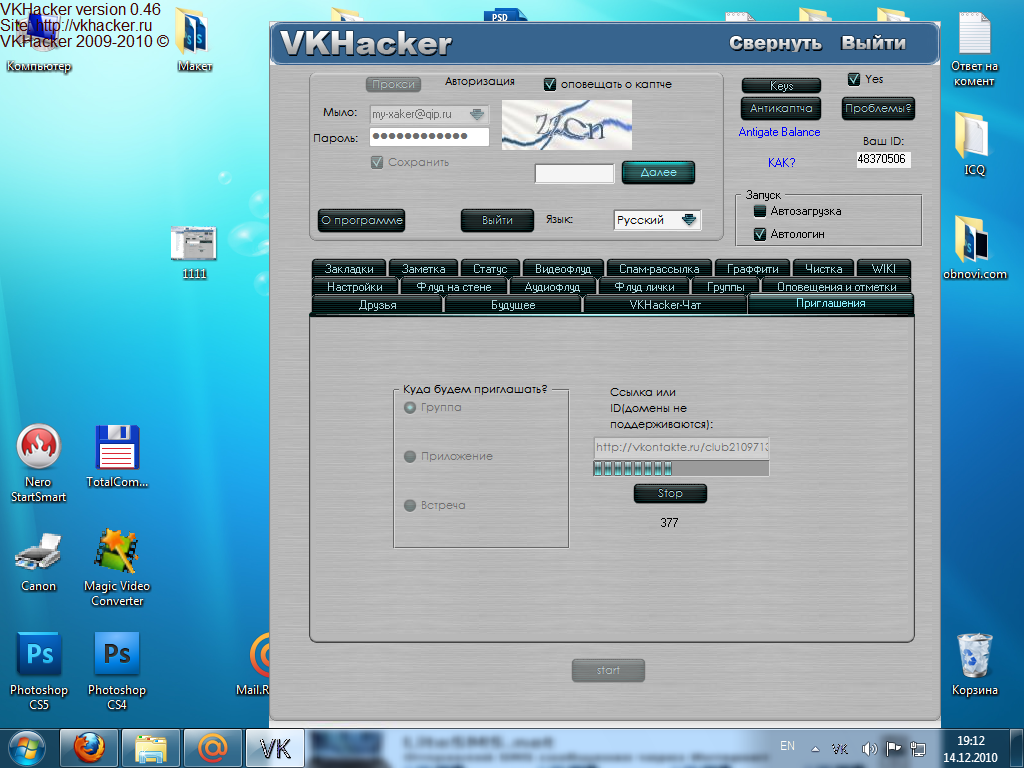
Task: Click the invitation progress bar
Action: tap(681, 468)
